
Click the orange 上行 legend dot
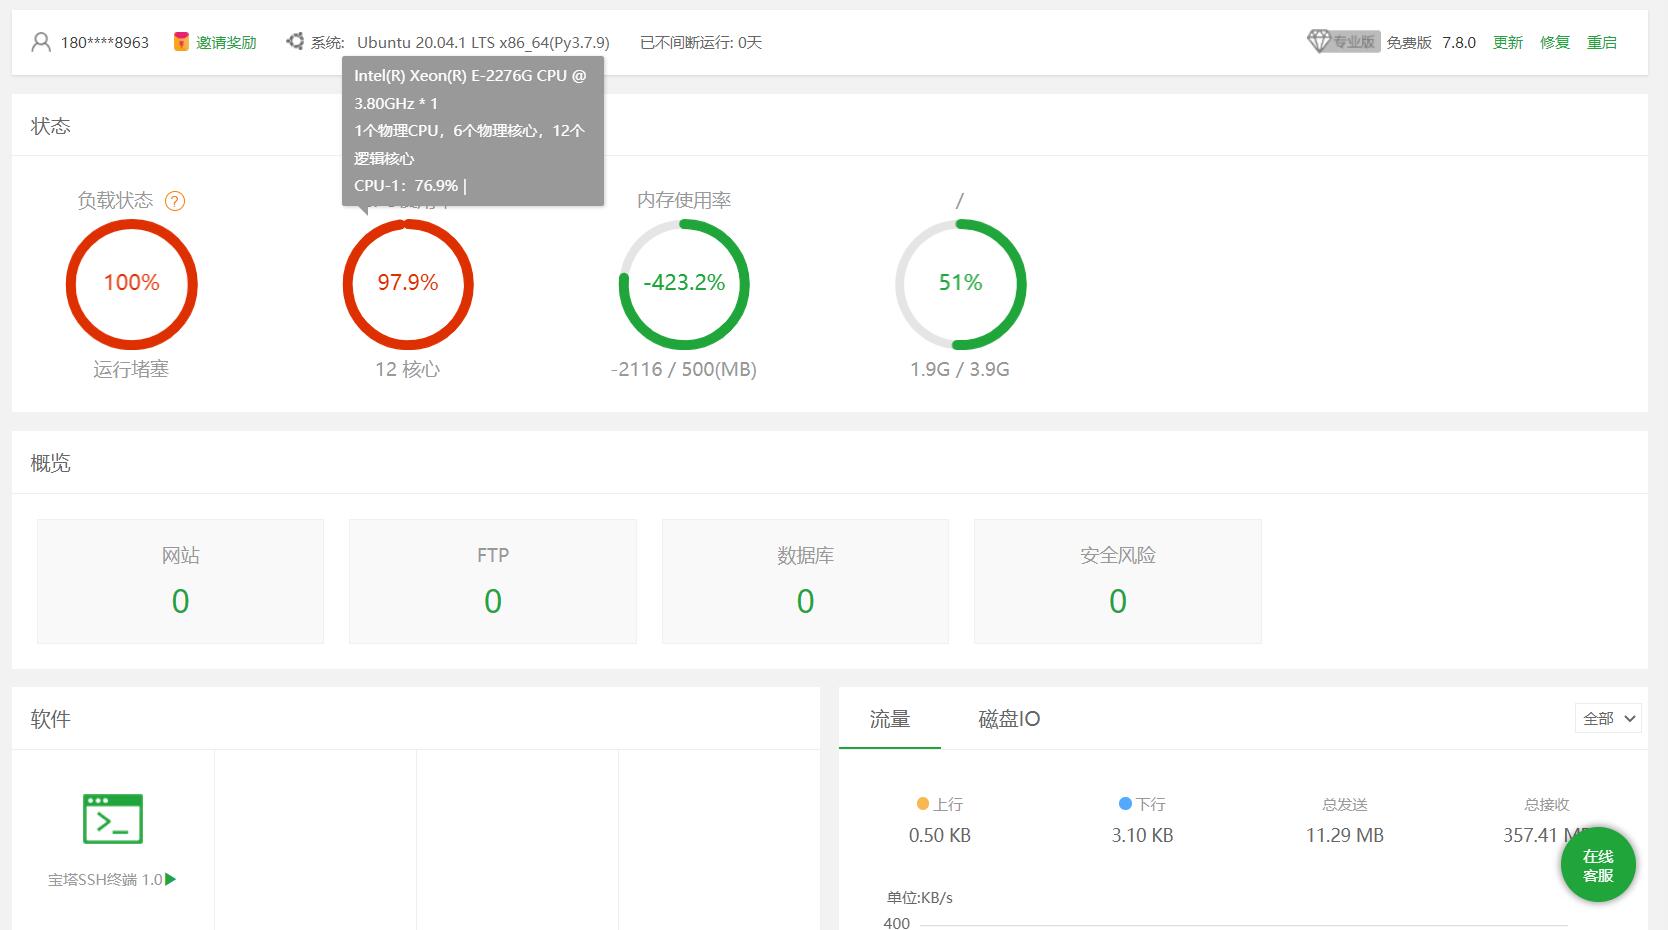pos(923,804)
